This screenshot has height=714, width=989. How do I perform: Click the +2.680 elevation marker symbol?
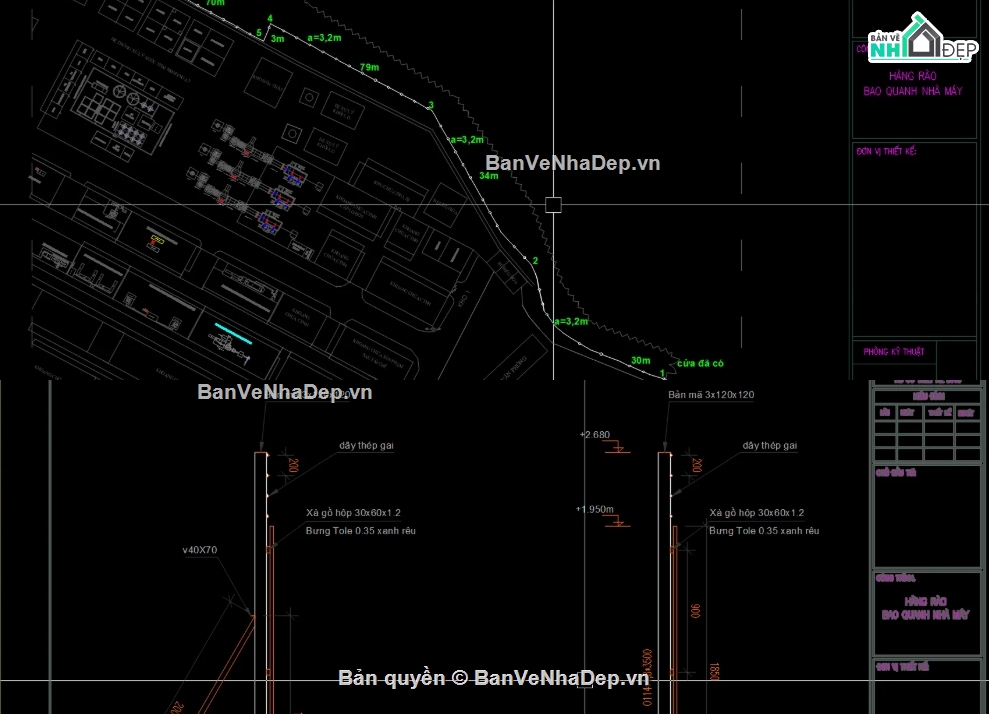click(618, 450)
